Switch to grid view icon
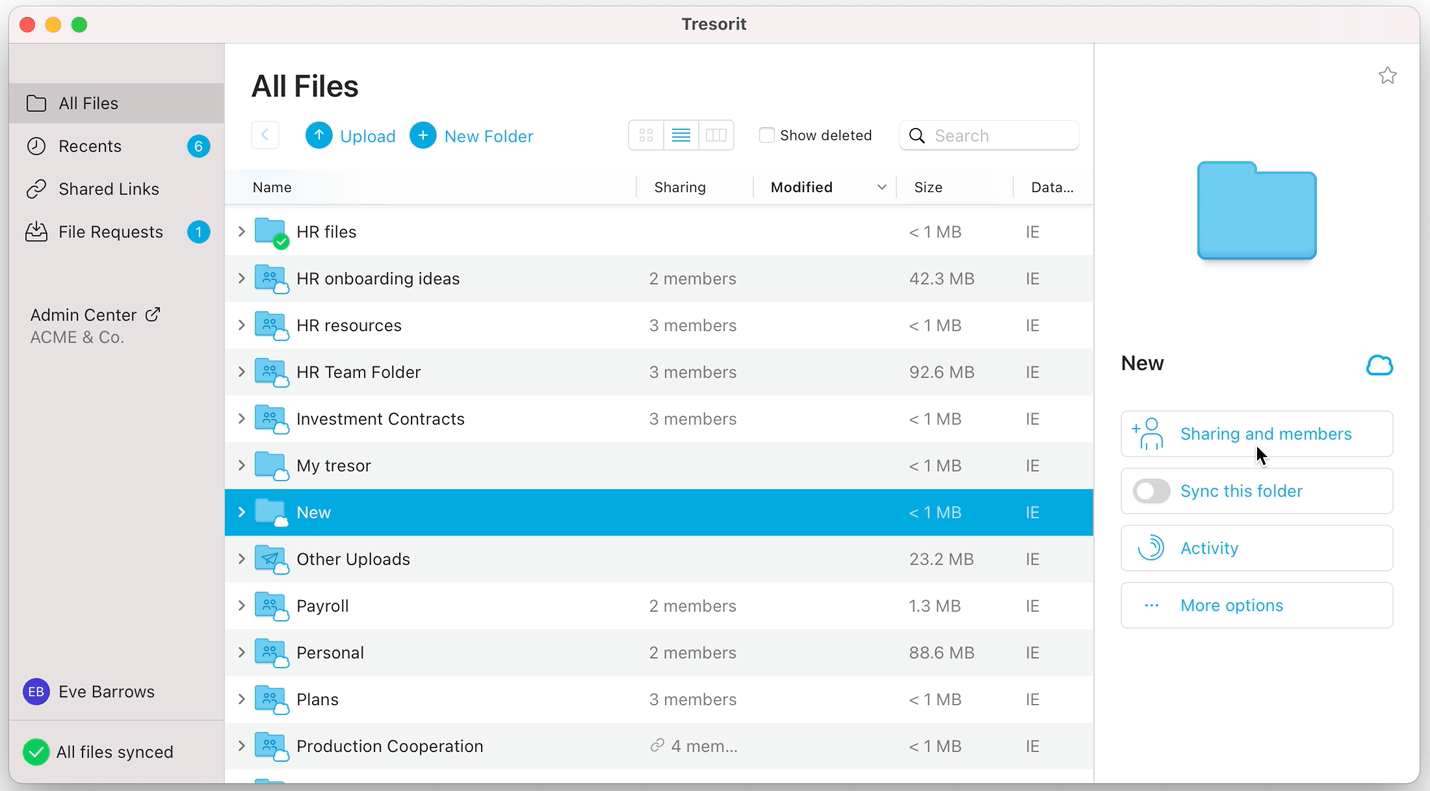Viewport: 1430px width, 791px height. click(x=646, y=135)
